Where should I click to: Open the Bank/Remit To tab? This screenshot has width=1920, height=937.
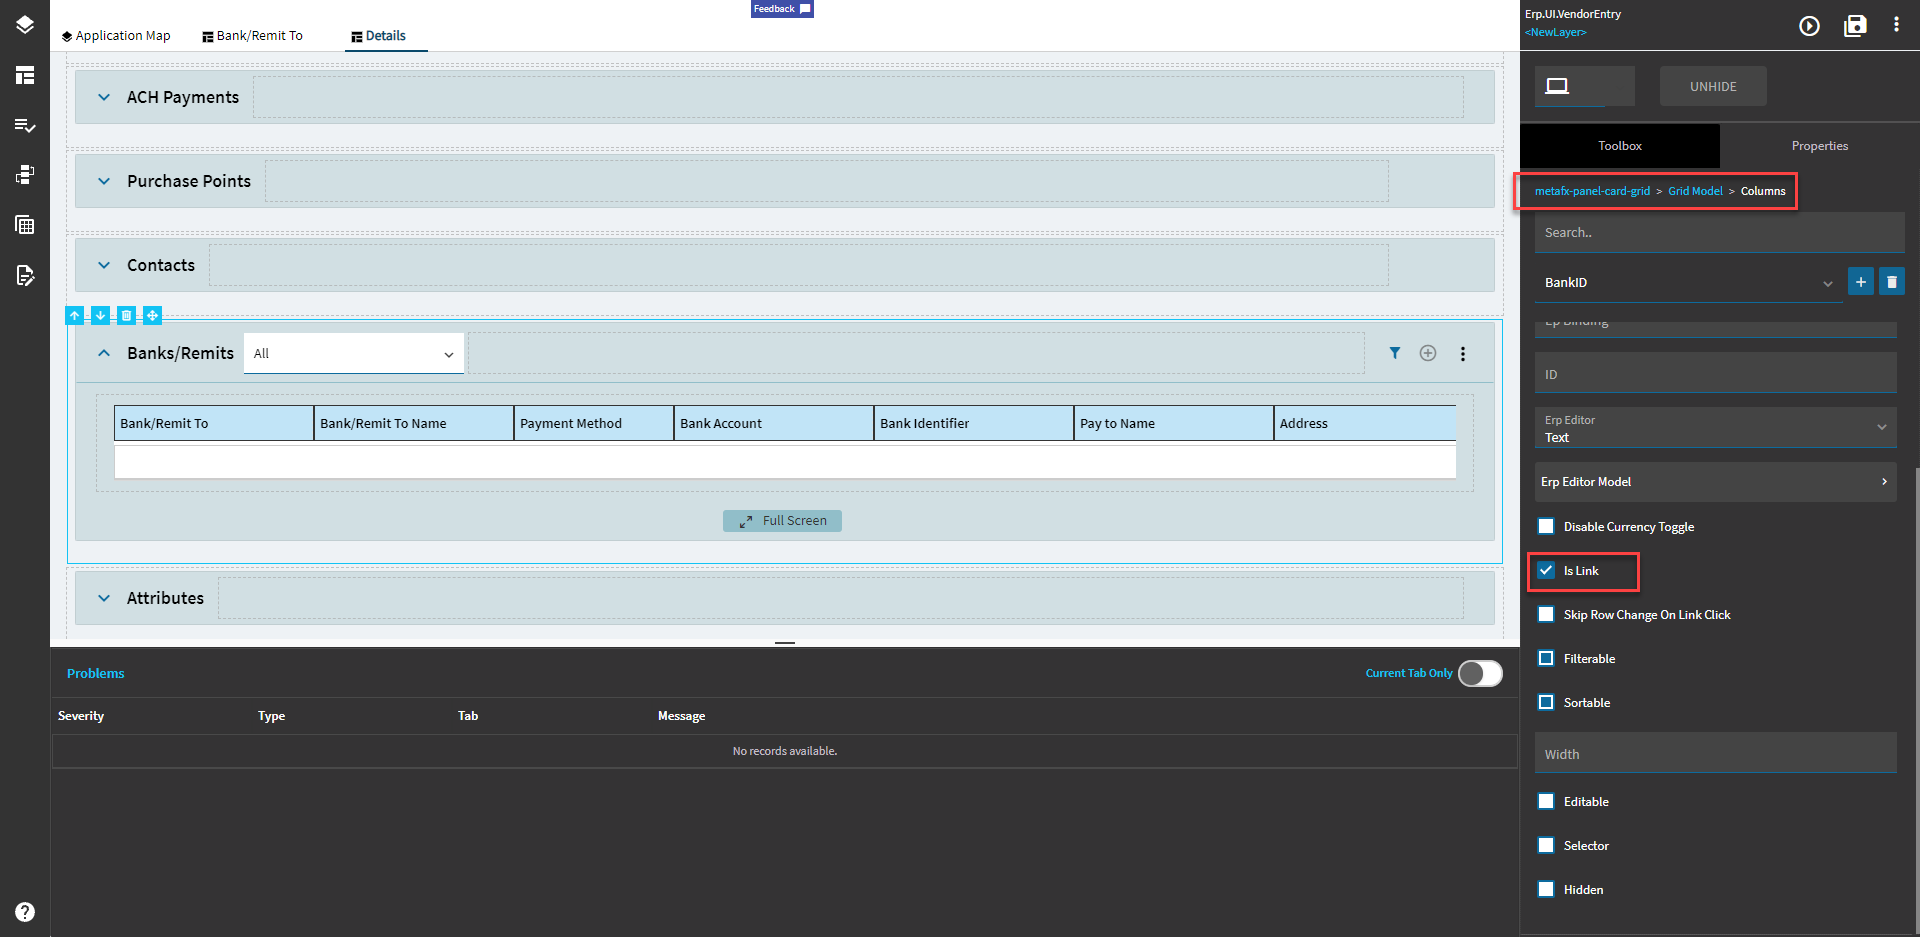point(253,36)
